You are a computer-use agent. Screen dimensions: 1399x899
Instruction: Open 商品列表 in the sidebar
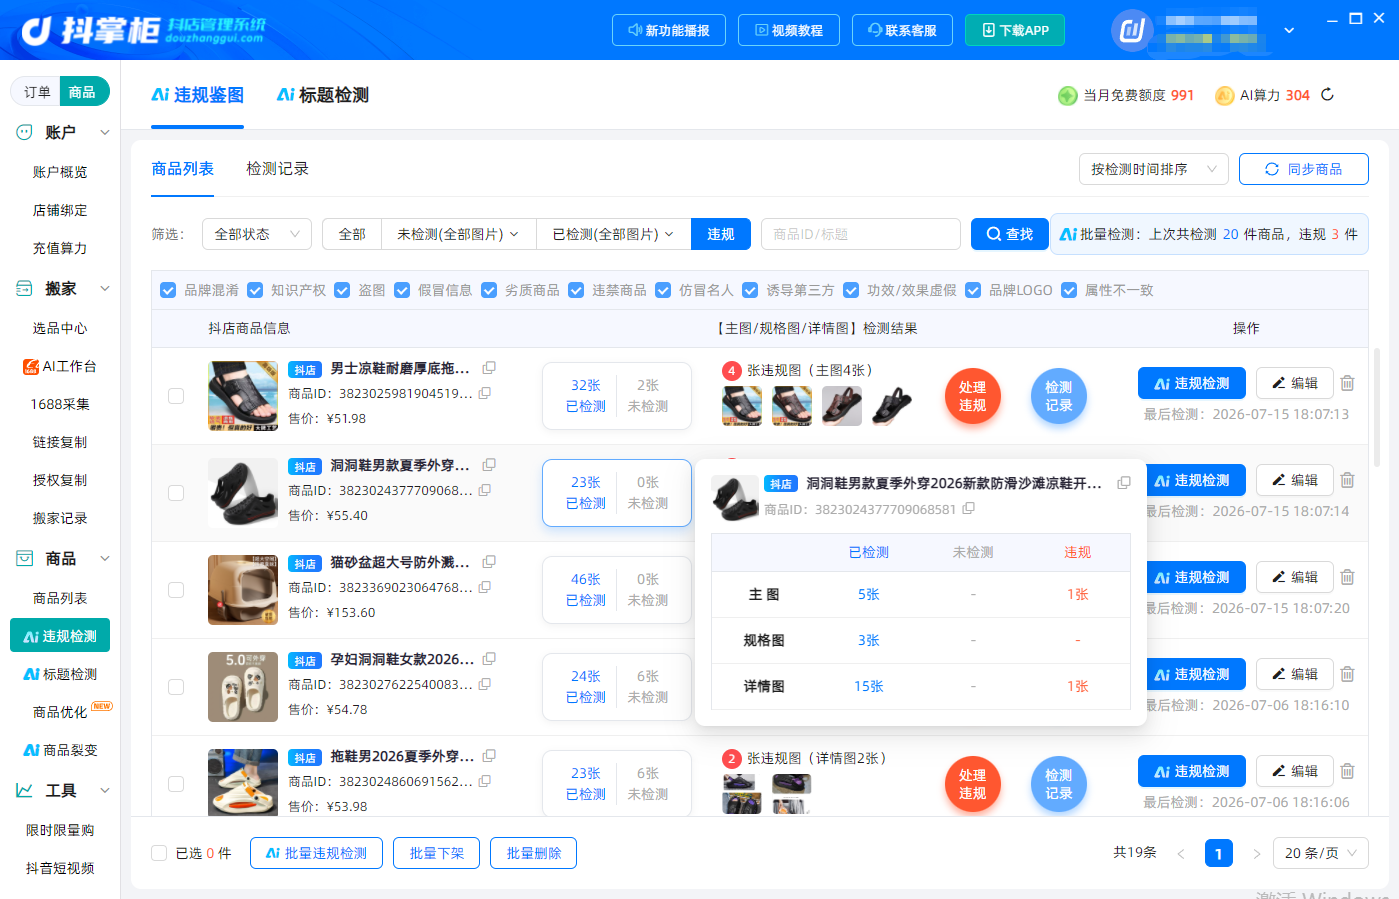(60, 598)
